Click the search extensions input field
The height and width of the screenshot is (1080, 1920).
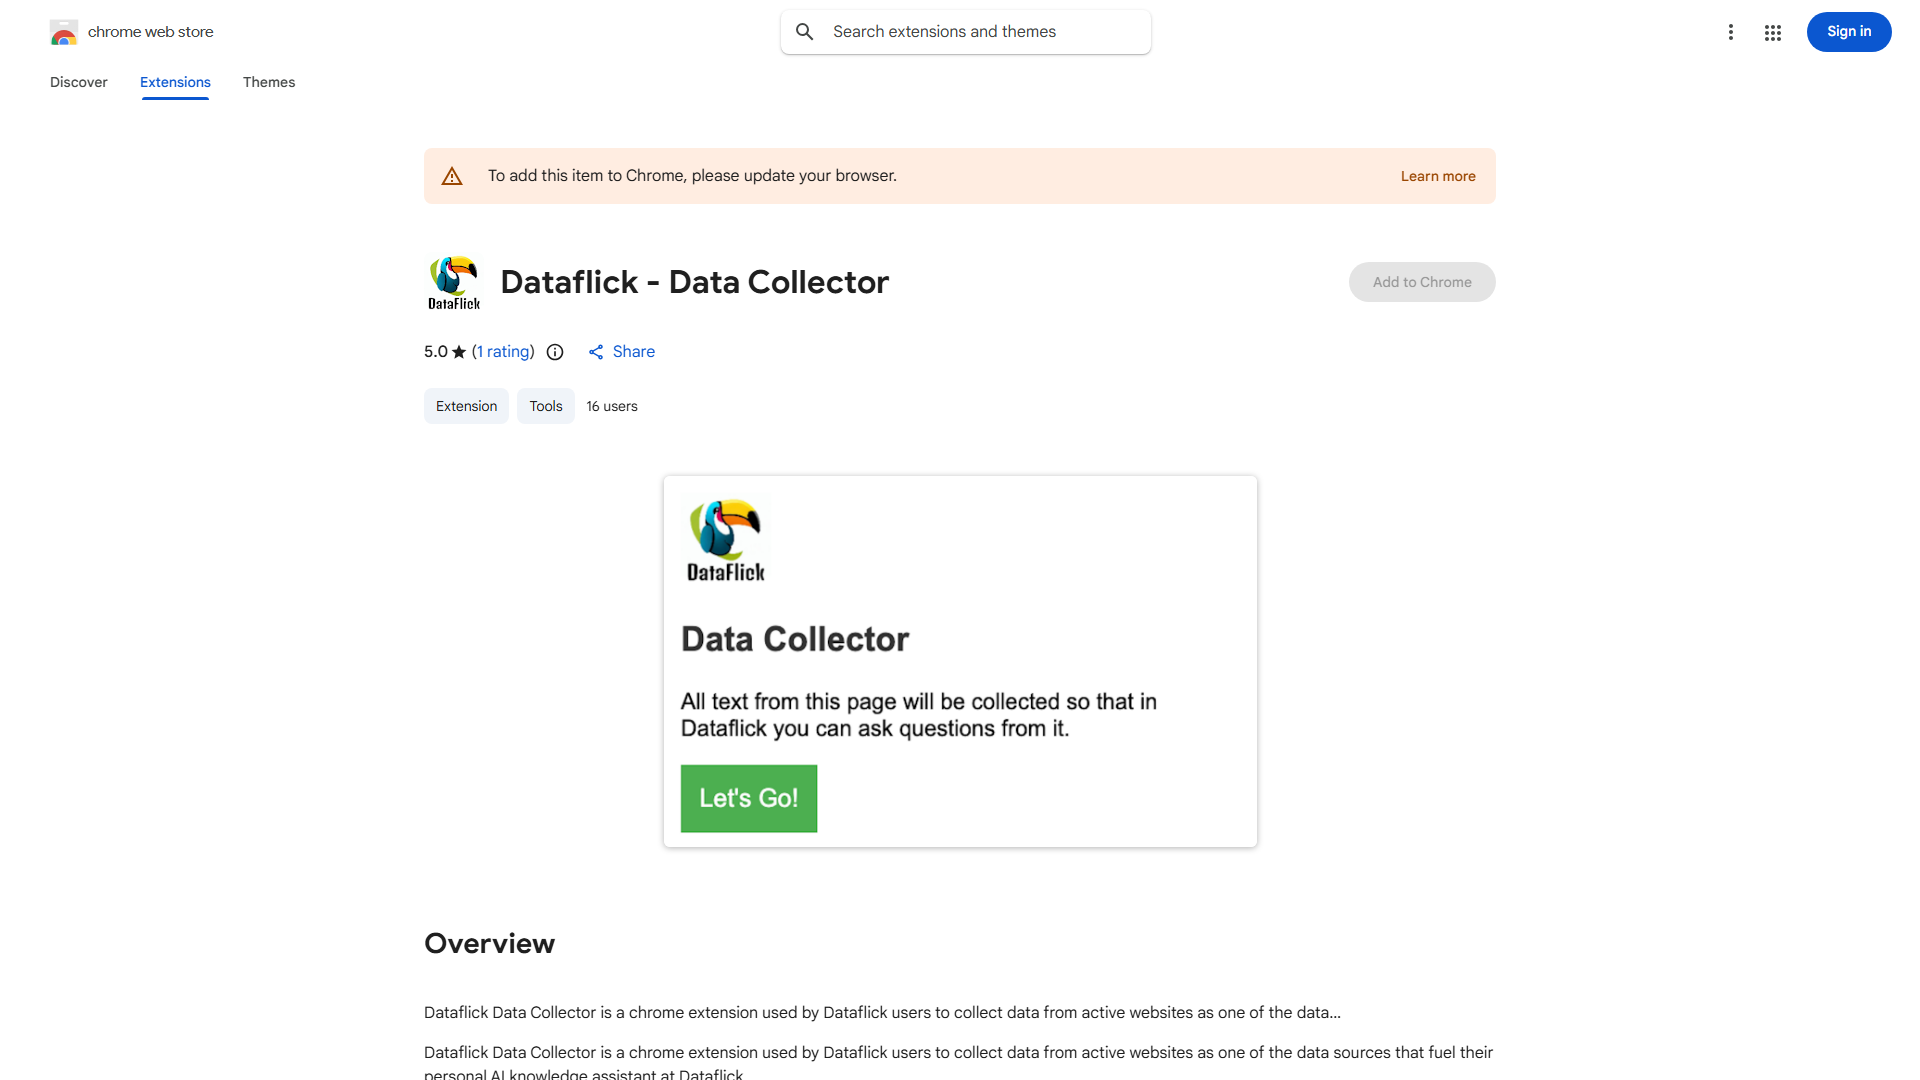click(x=965, y=31)
